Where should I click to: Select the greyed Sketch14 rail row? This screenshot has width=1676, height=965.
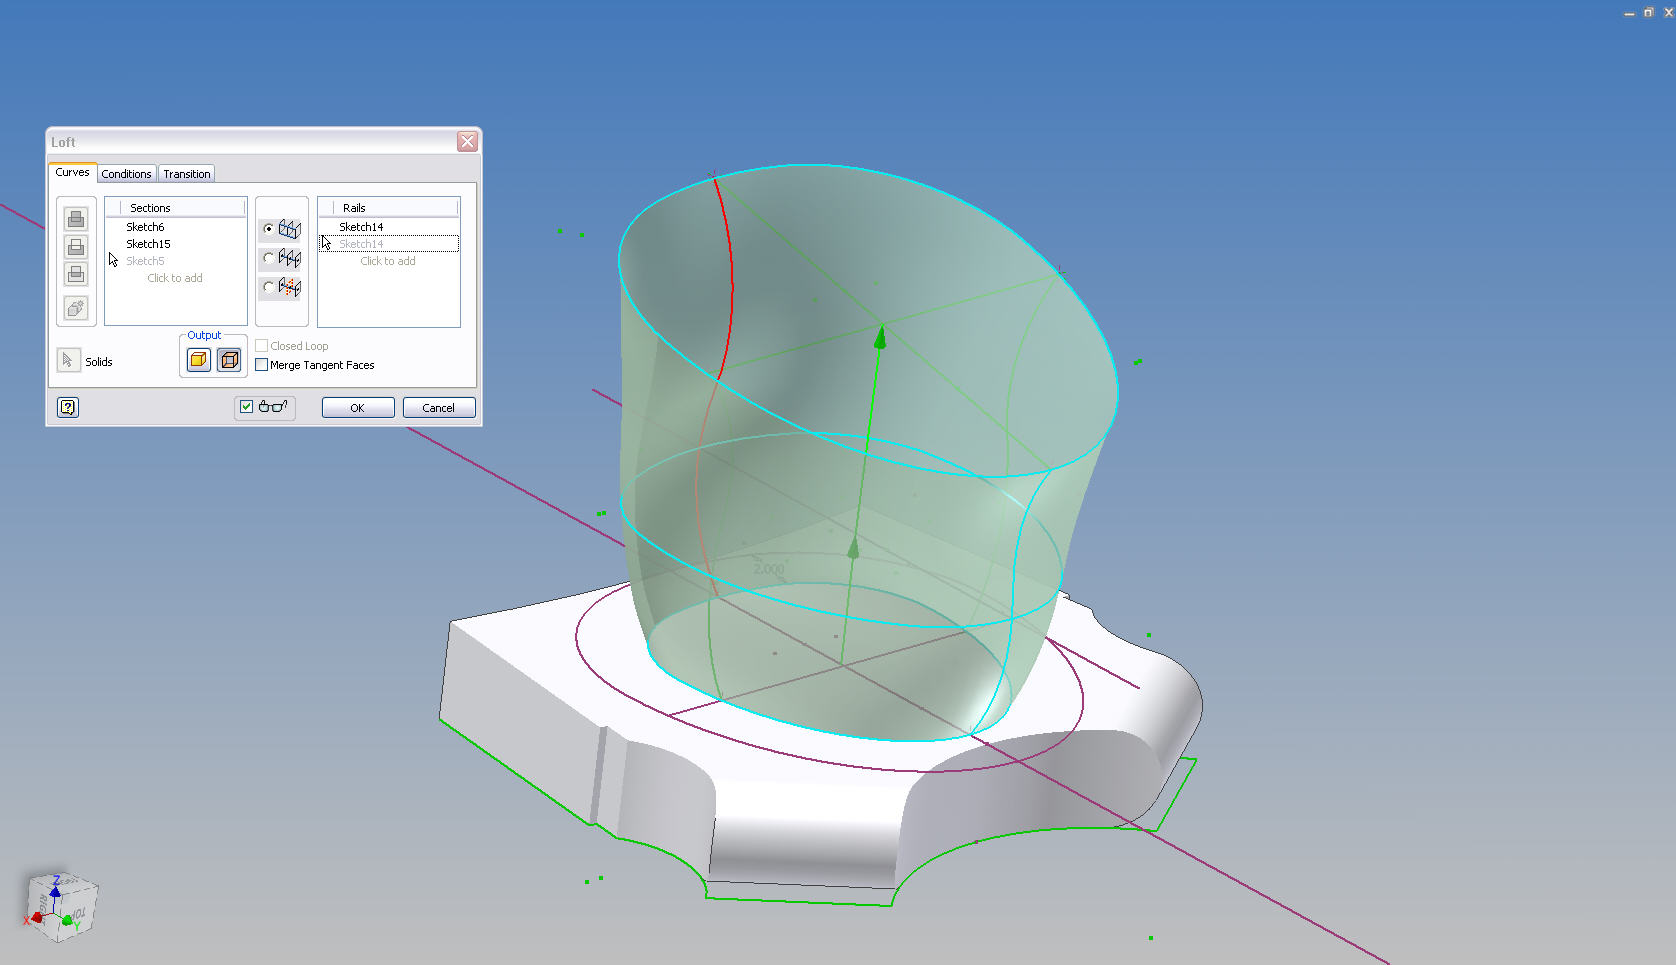tap(389, 244)
